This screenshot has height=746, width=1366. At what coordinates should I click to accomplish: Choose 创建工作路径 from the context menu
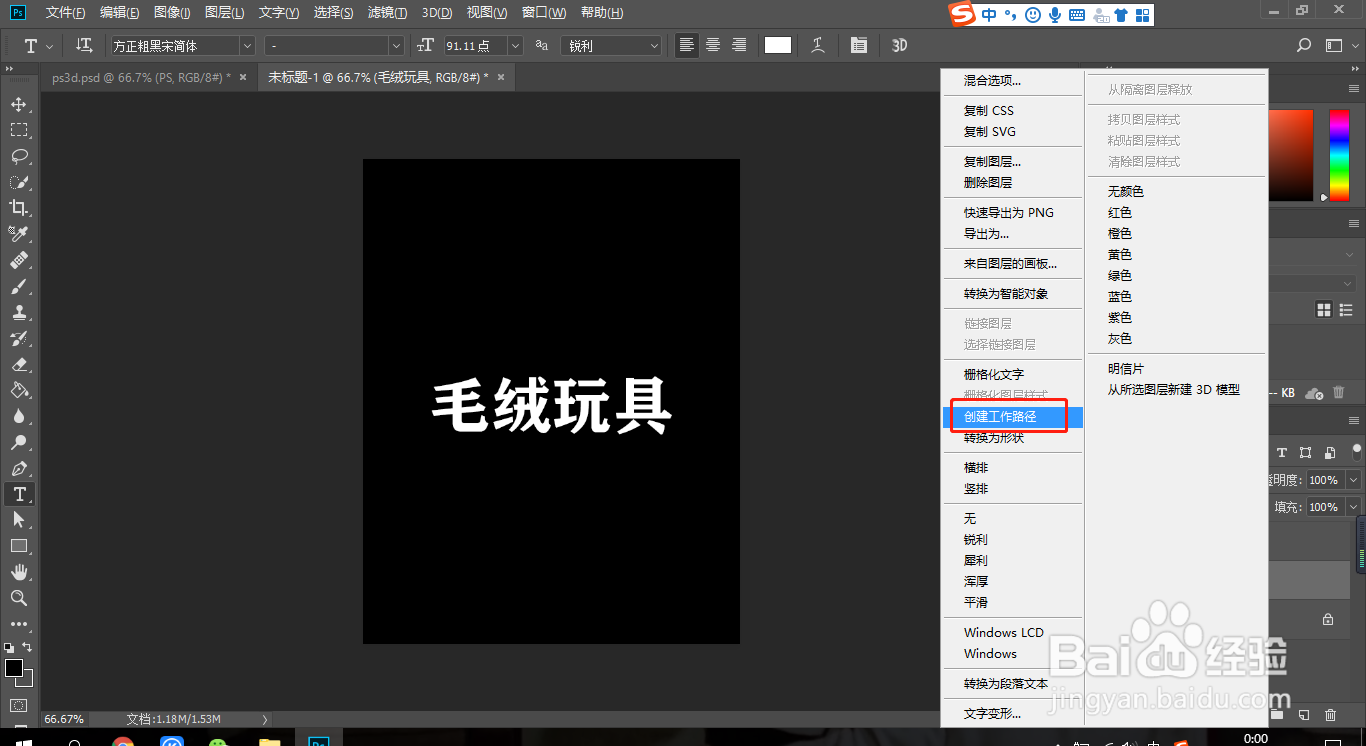click(x=1007, y=416)
